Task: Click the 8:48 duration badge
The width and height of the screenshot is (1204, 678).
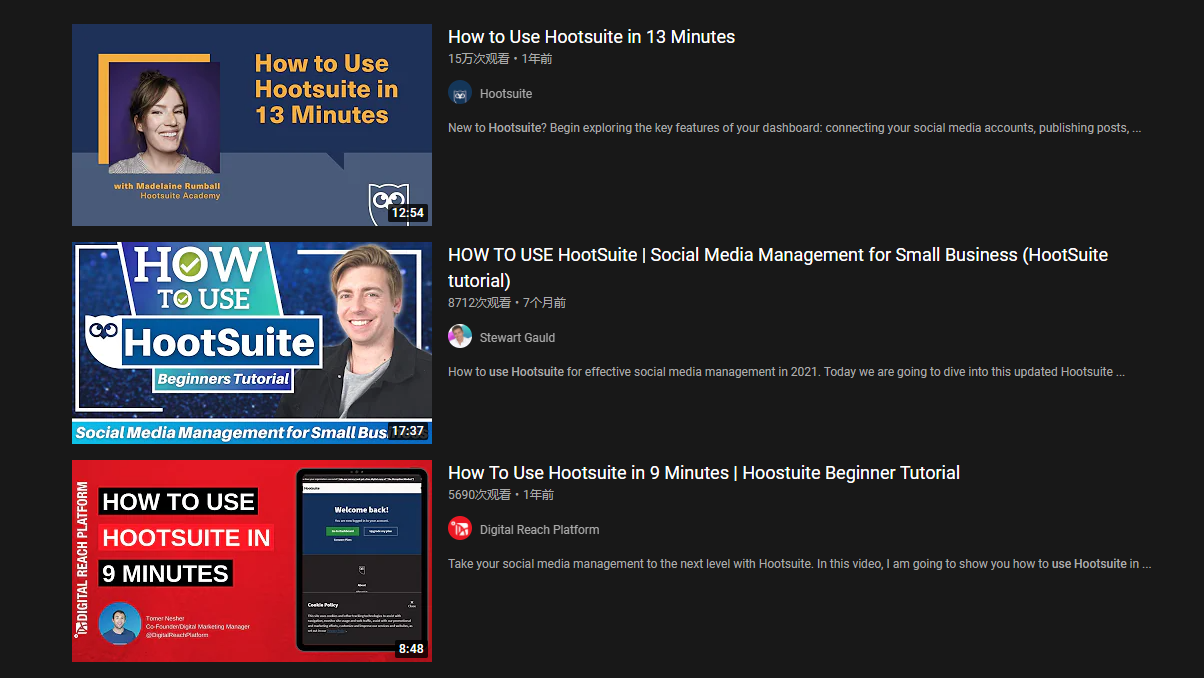Action: [410, 649]
